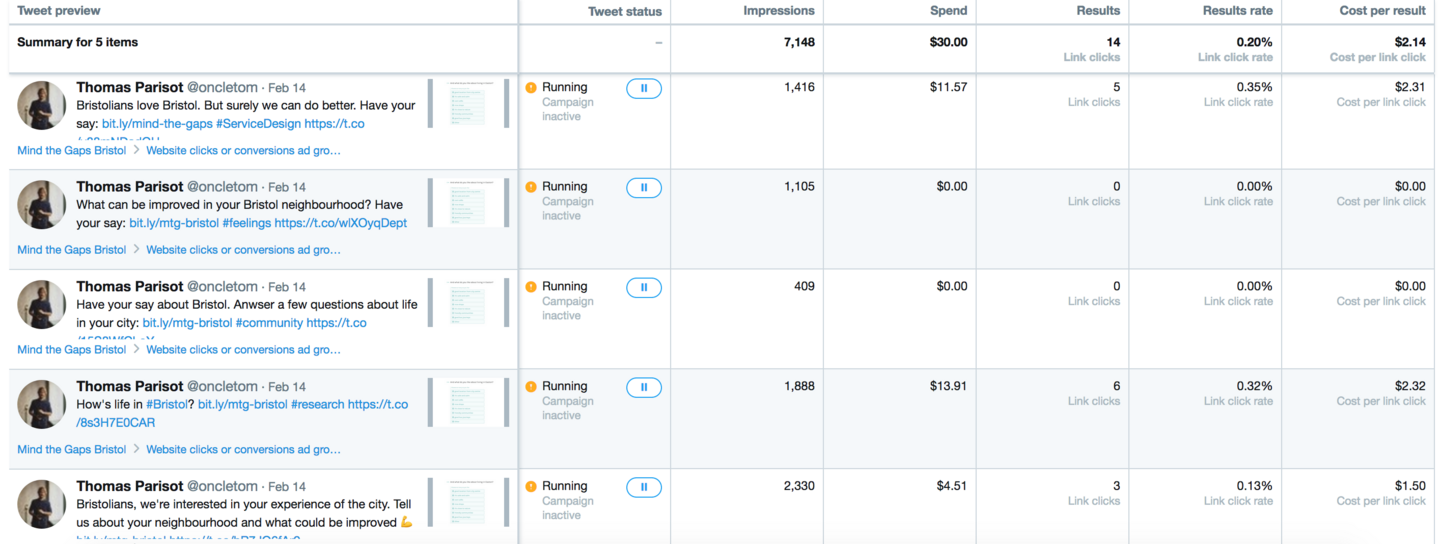
Task: Open the avatar on the "Bristolians love Bristol" tweet
Action: point(42,105)
